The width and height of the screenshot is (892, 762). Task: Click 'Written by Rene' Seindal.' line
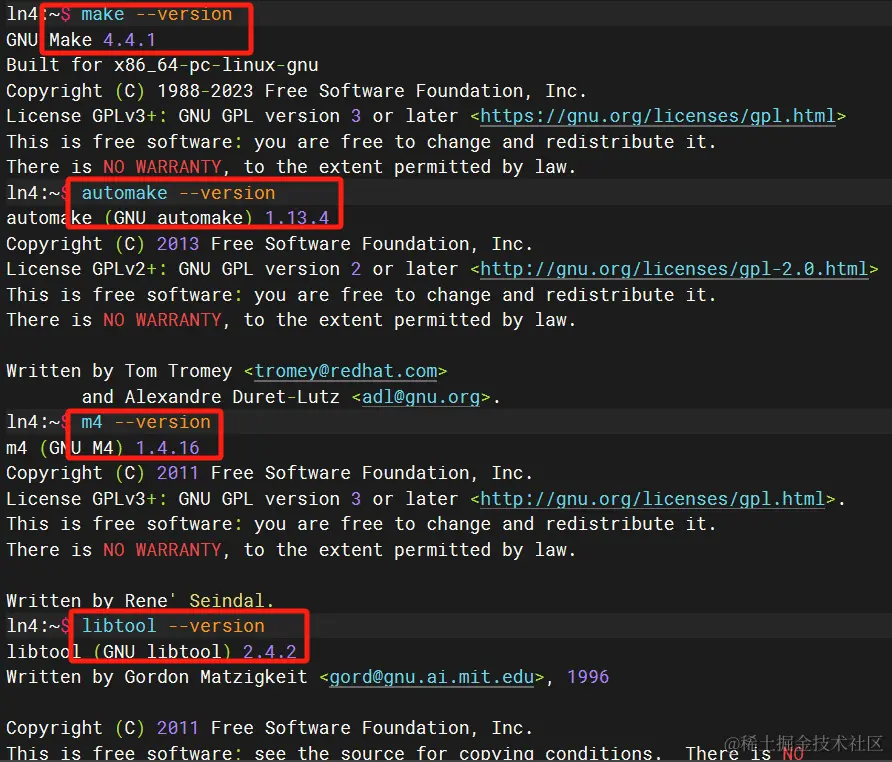140,601
